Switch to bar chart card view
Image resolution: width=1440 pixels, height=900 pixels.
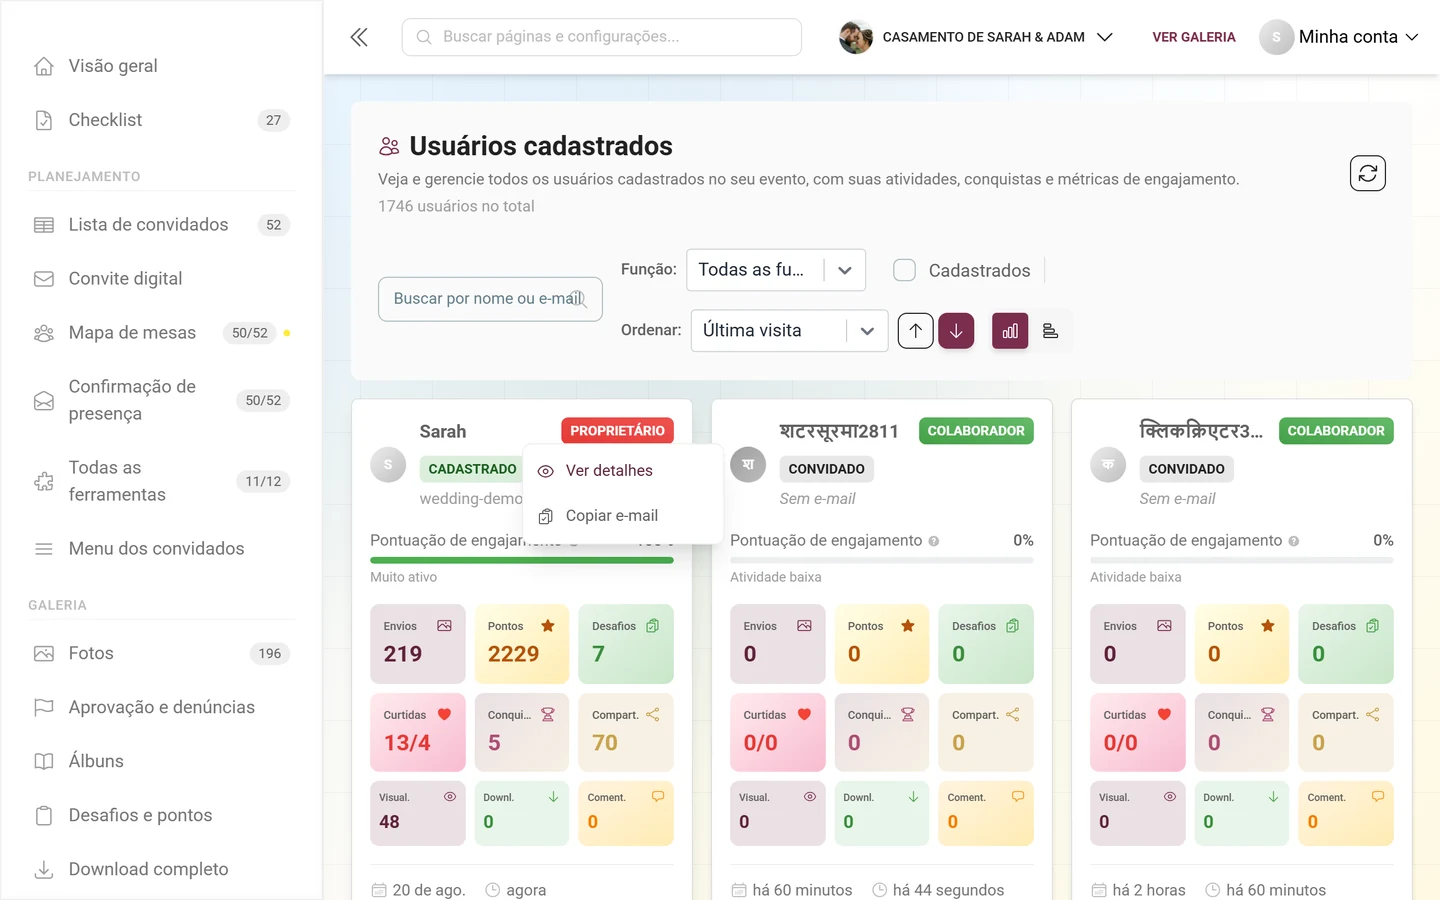pyautogui.click(x=1010, y=331)
